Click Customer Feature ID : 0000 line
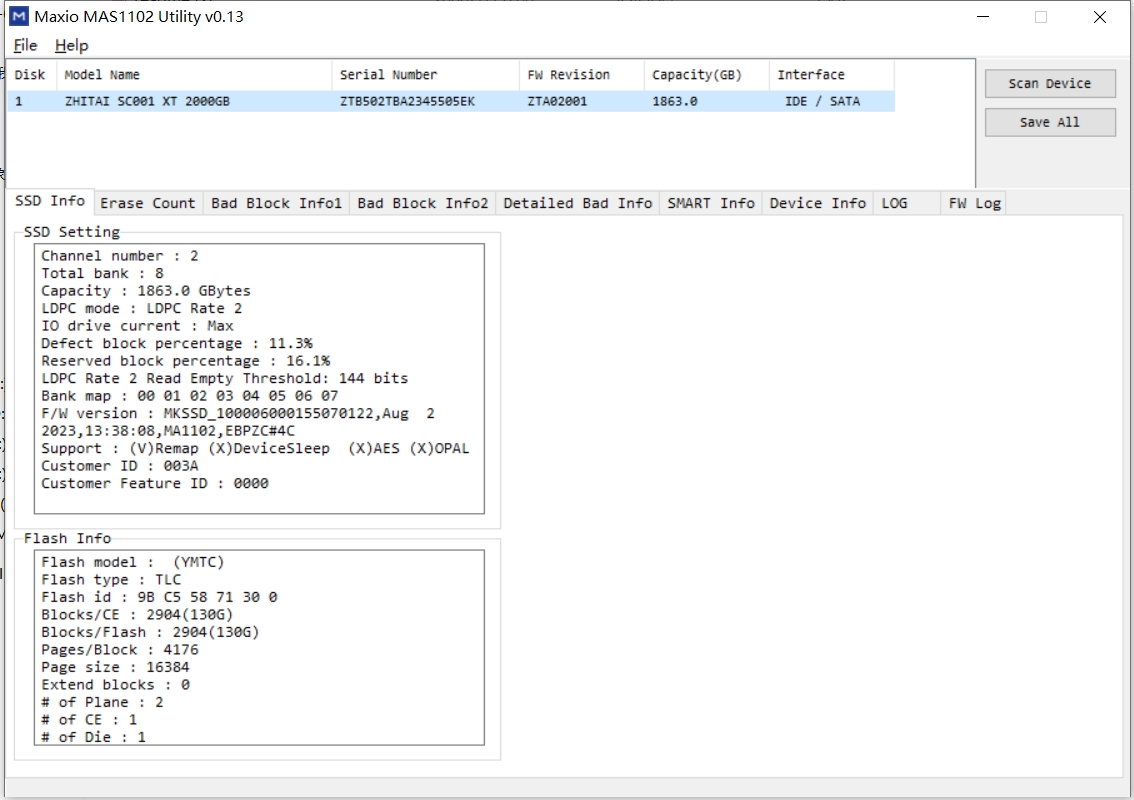This screenshot has width=1134, height=800. click(155, 483)
